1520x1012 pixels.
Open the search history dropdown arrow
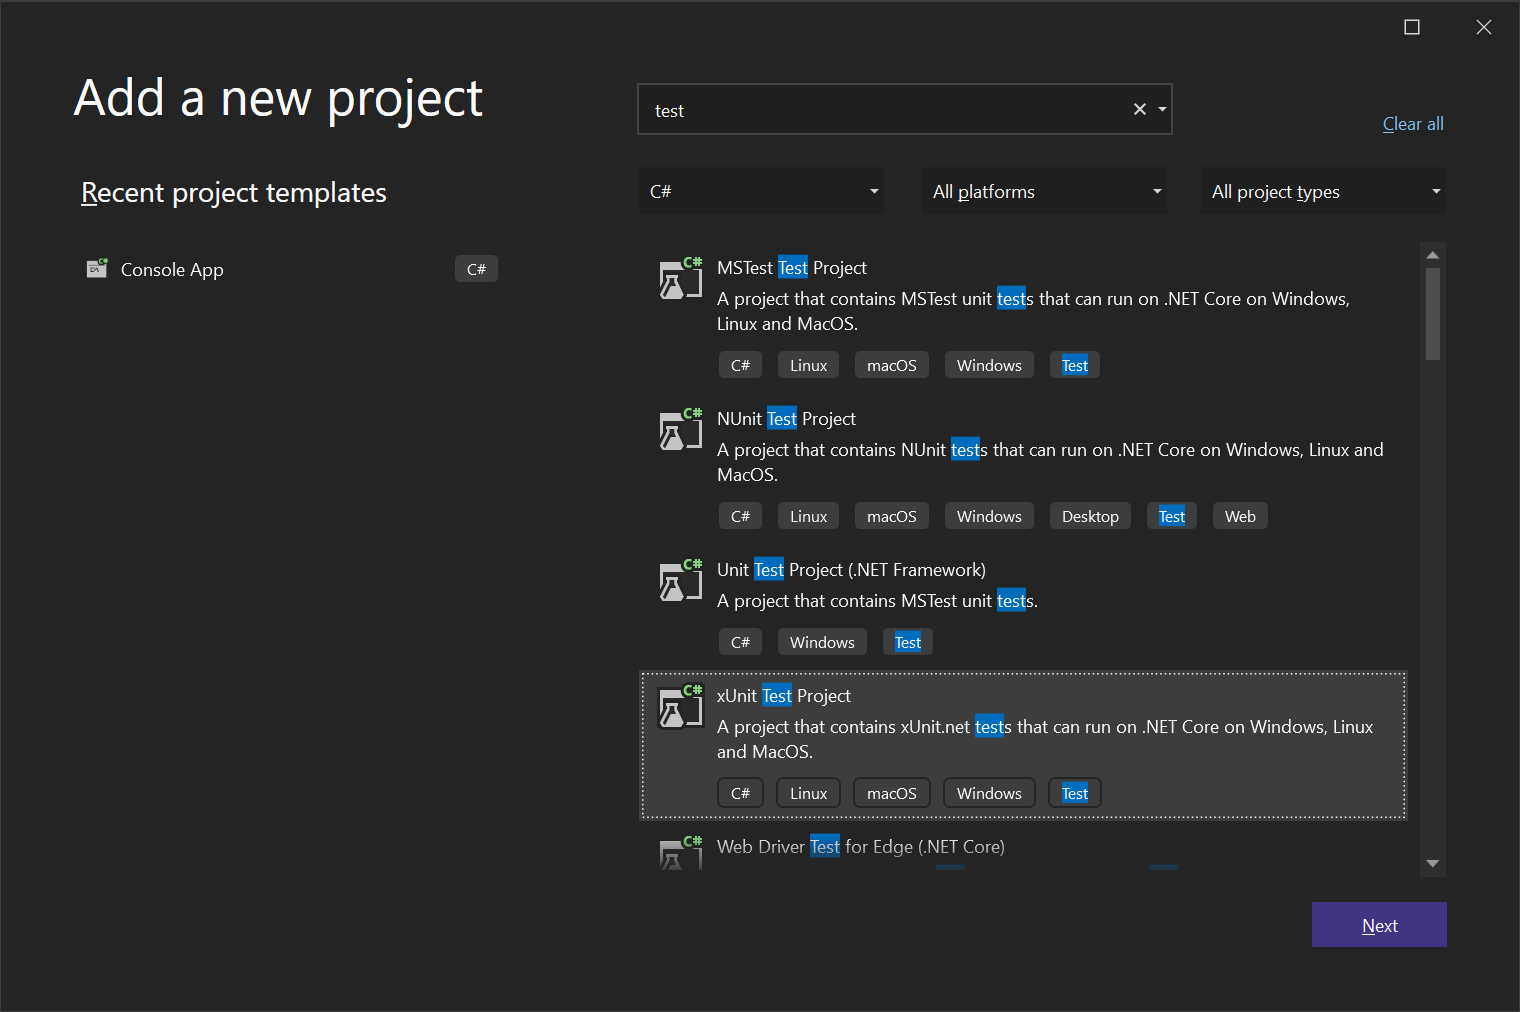[x=1162, y=109]
